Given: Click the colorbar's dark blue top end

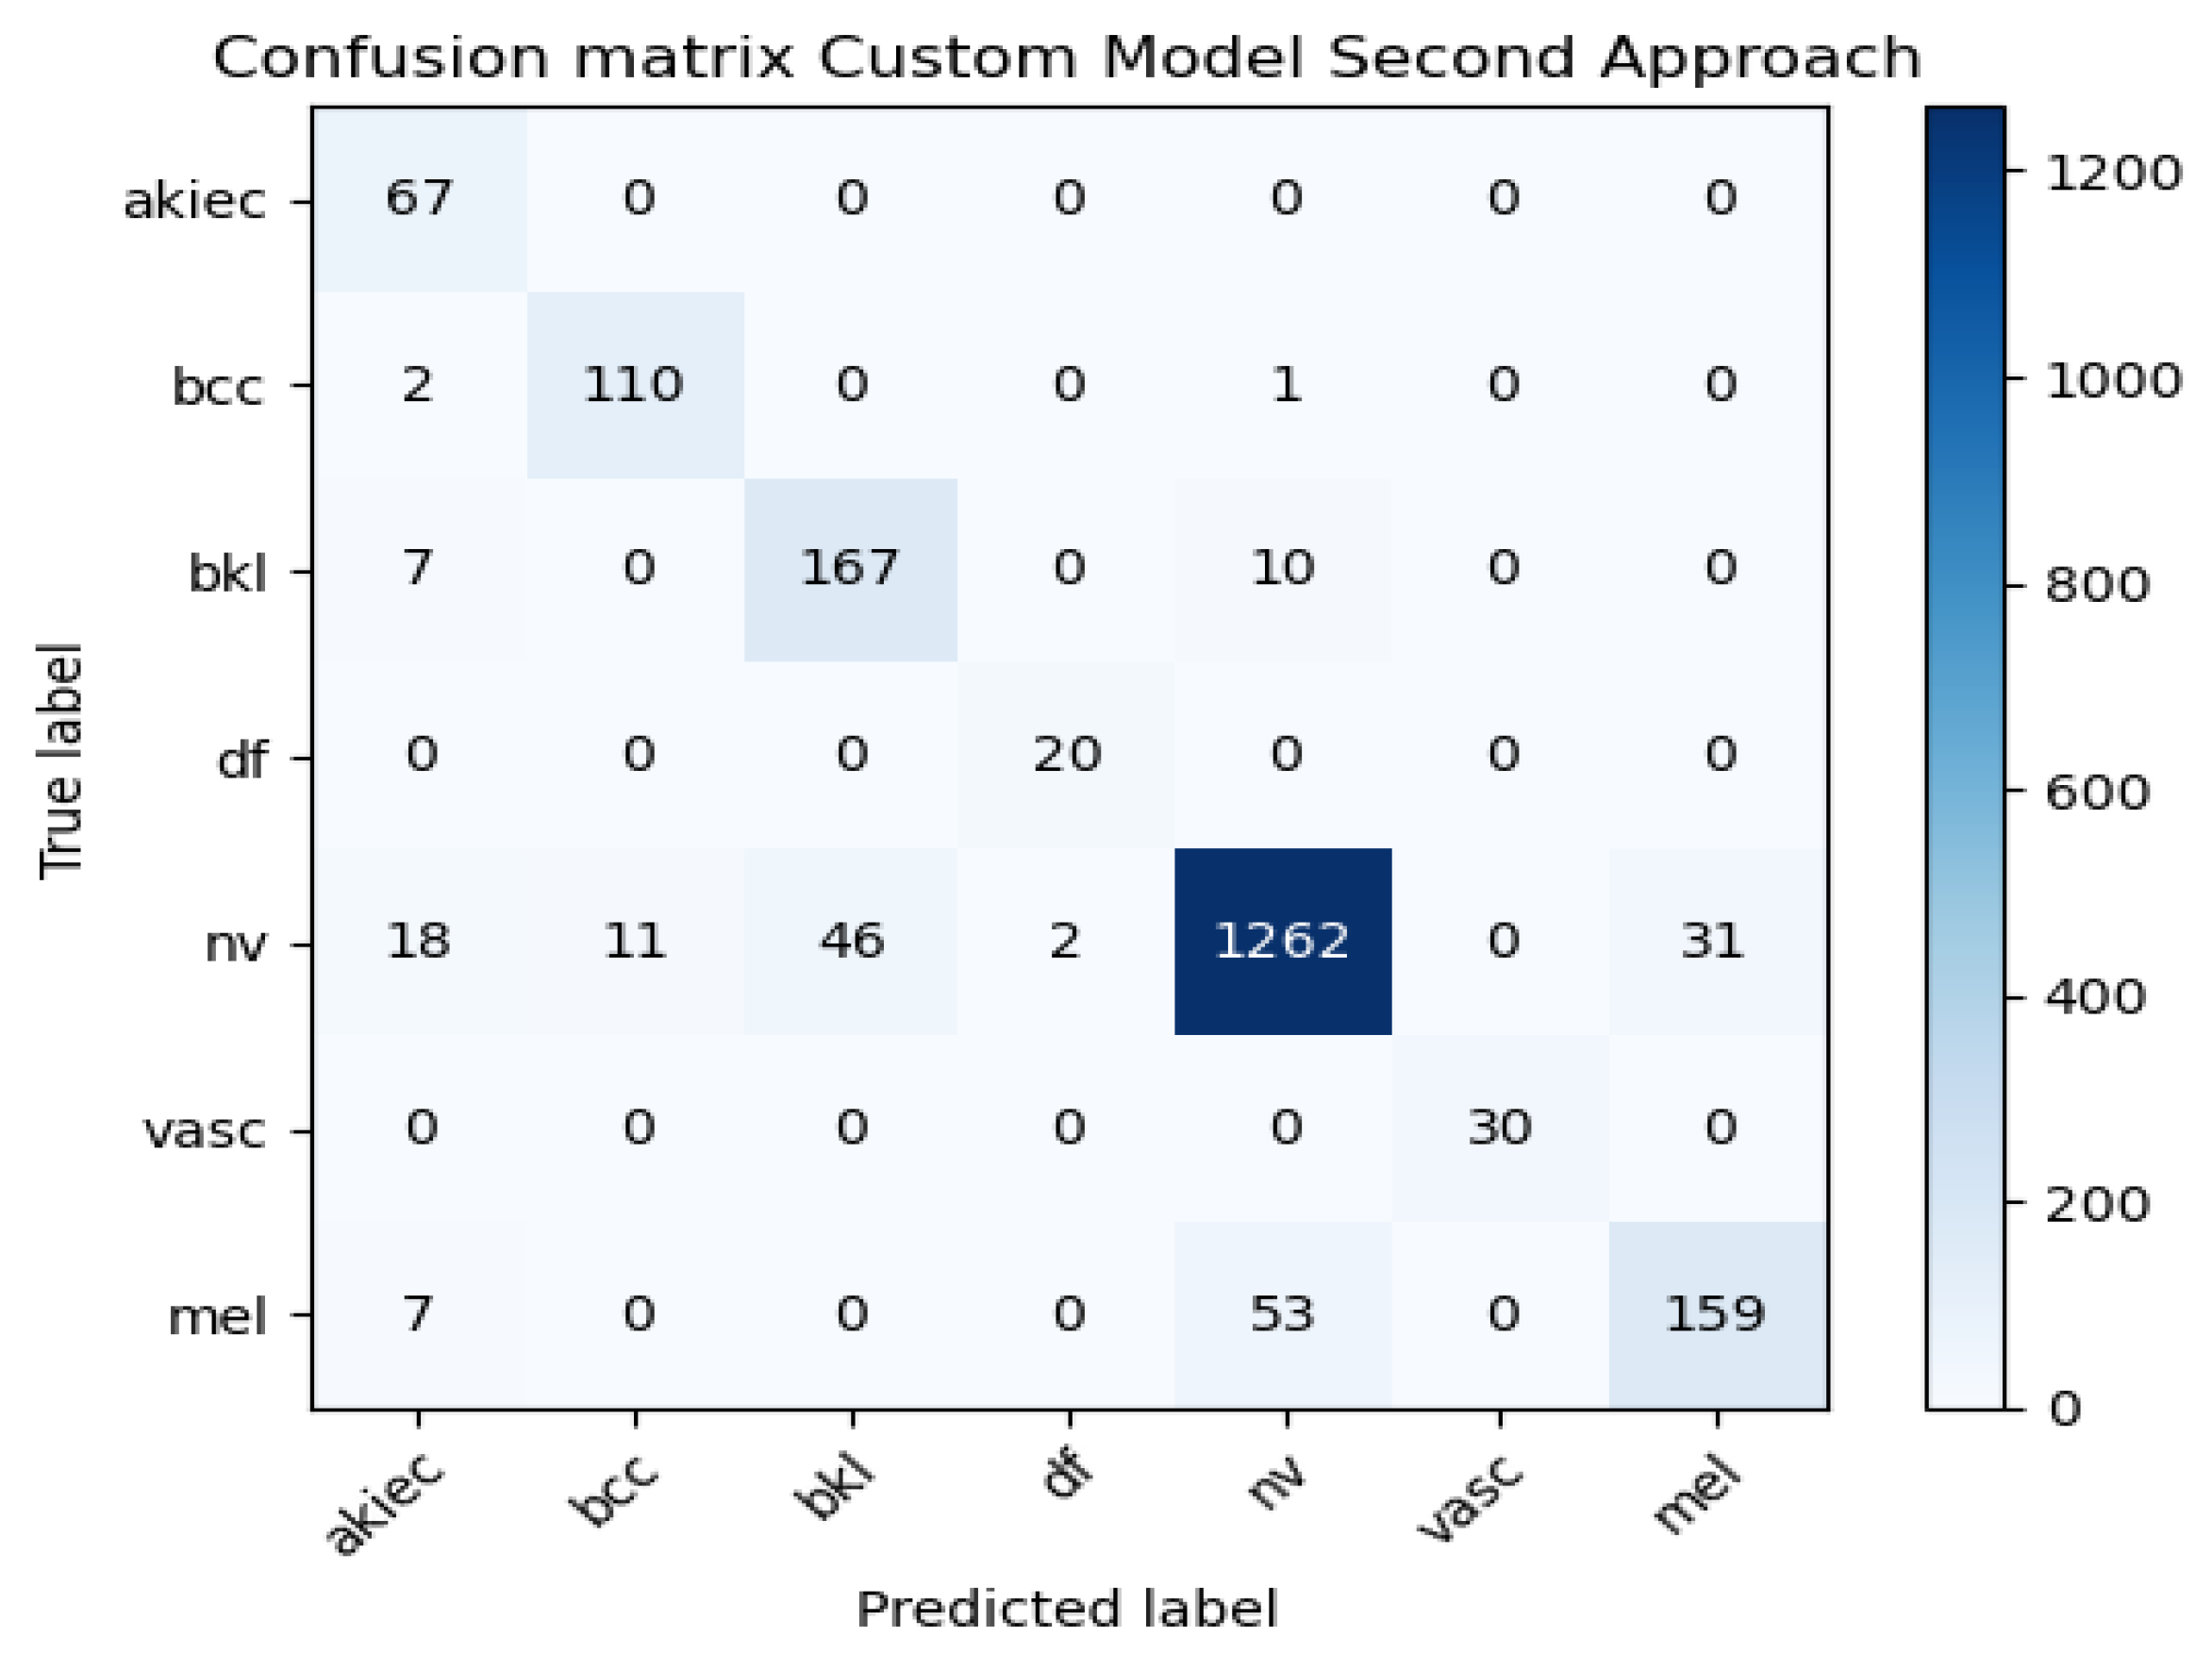Looking at the screenshot, I should tap(1965, 130).
